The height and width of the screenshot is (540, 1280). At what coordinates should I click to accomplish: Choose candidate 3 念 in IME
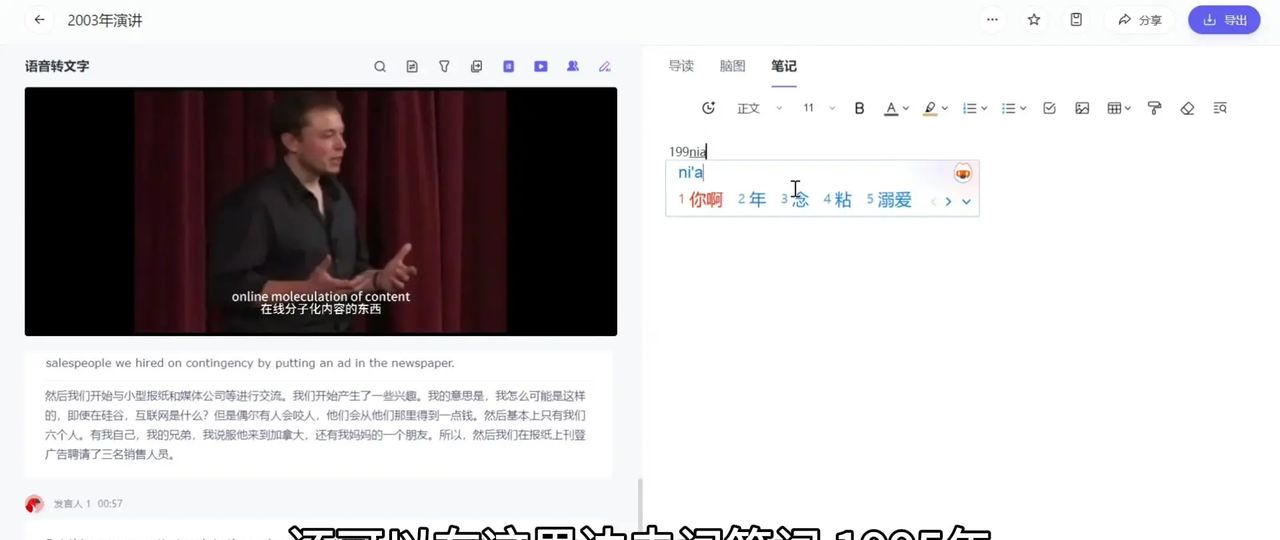pyautogui.click(x=795, y=200)
